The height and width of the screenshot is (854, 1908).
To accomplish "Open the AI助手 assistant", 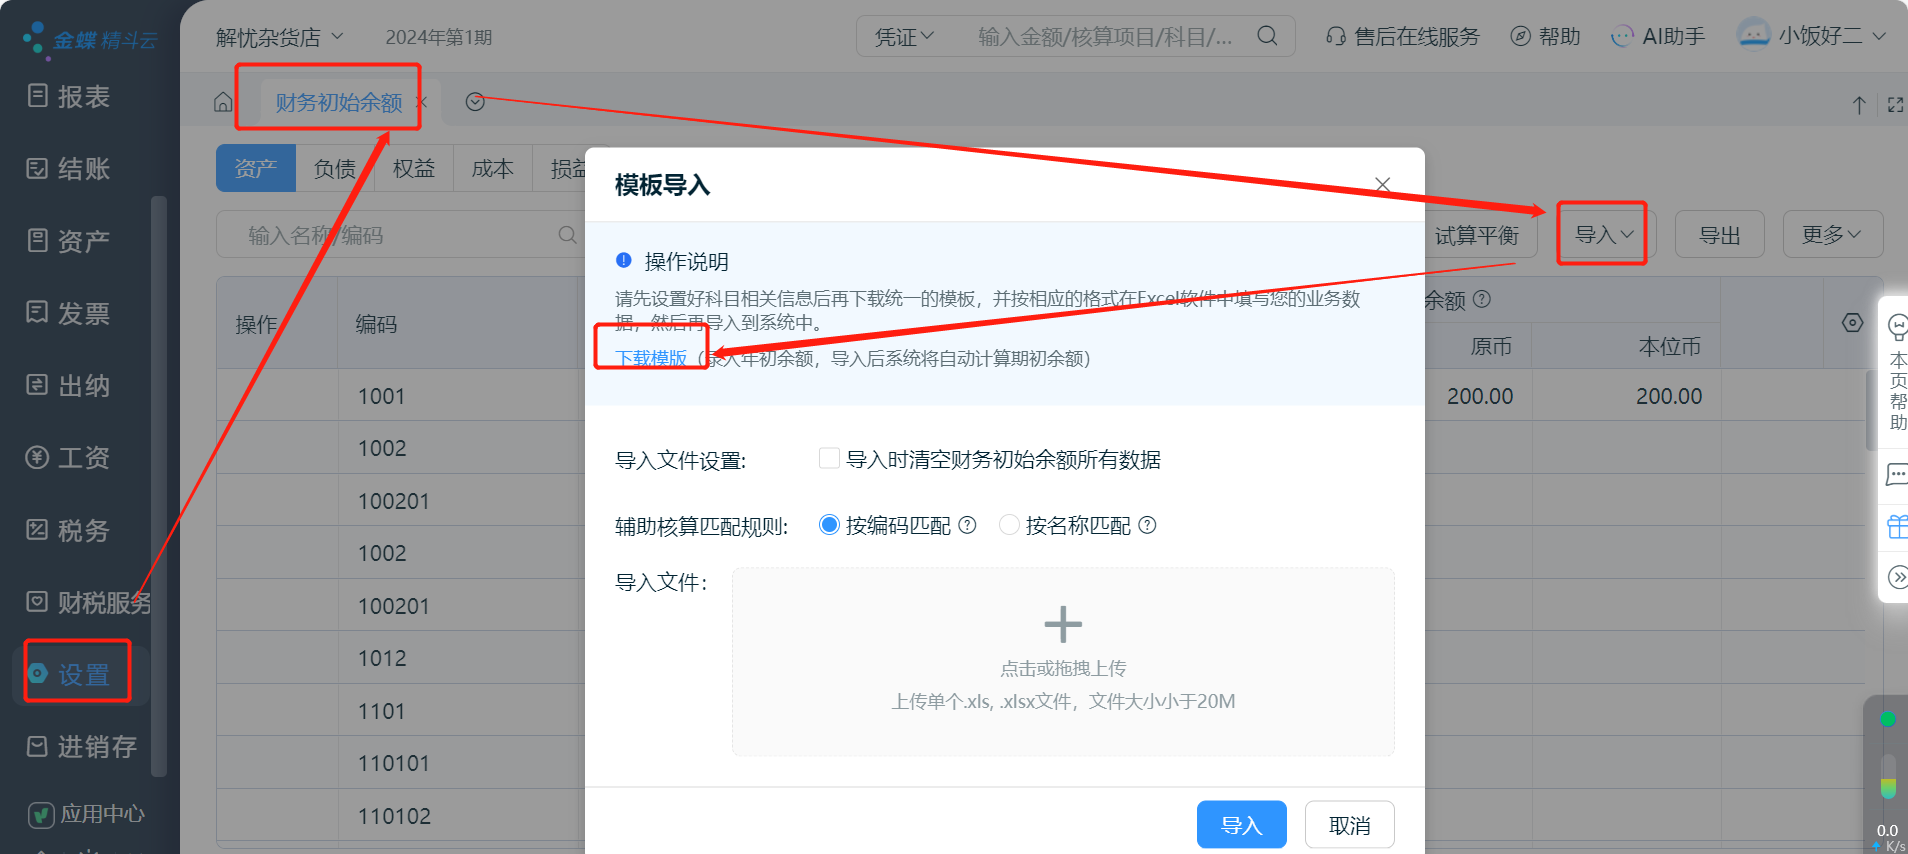I will tap(1658, 37).
